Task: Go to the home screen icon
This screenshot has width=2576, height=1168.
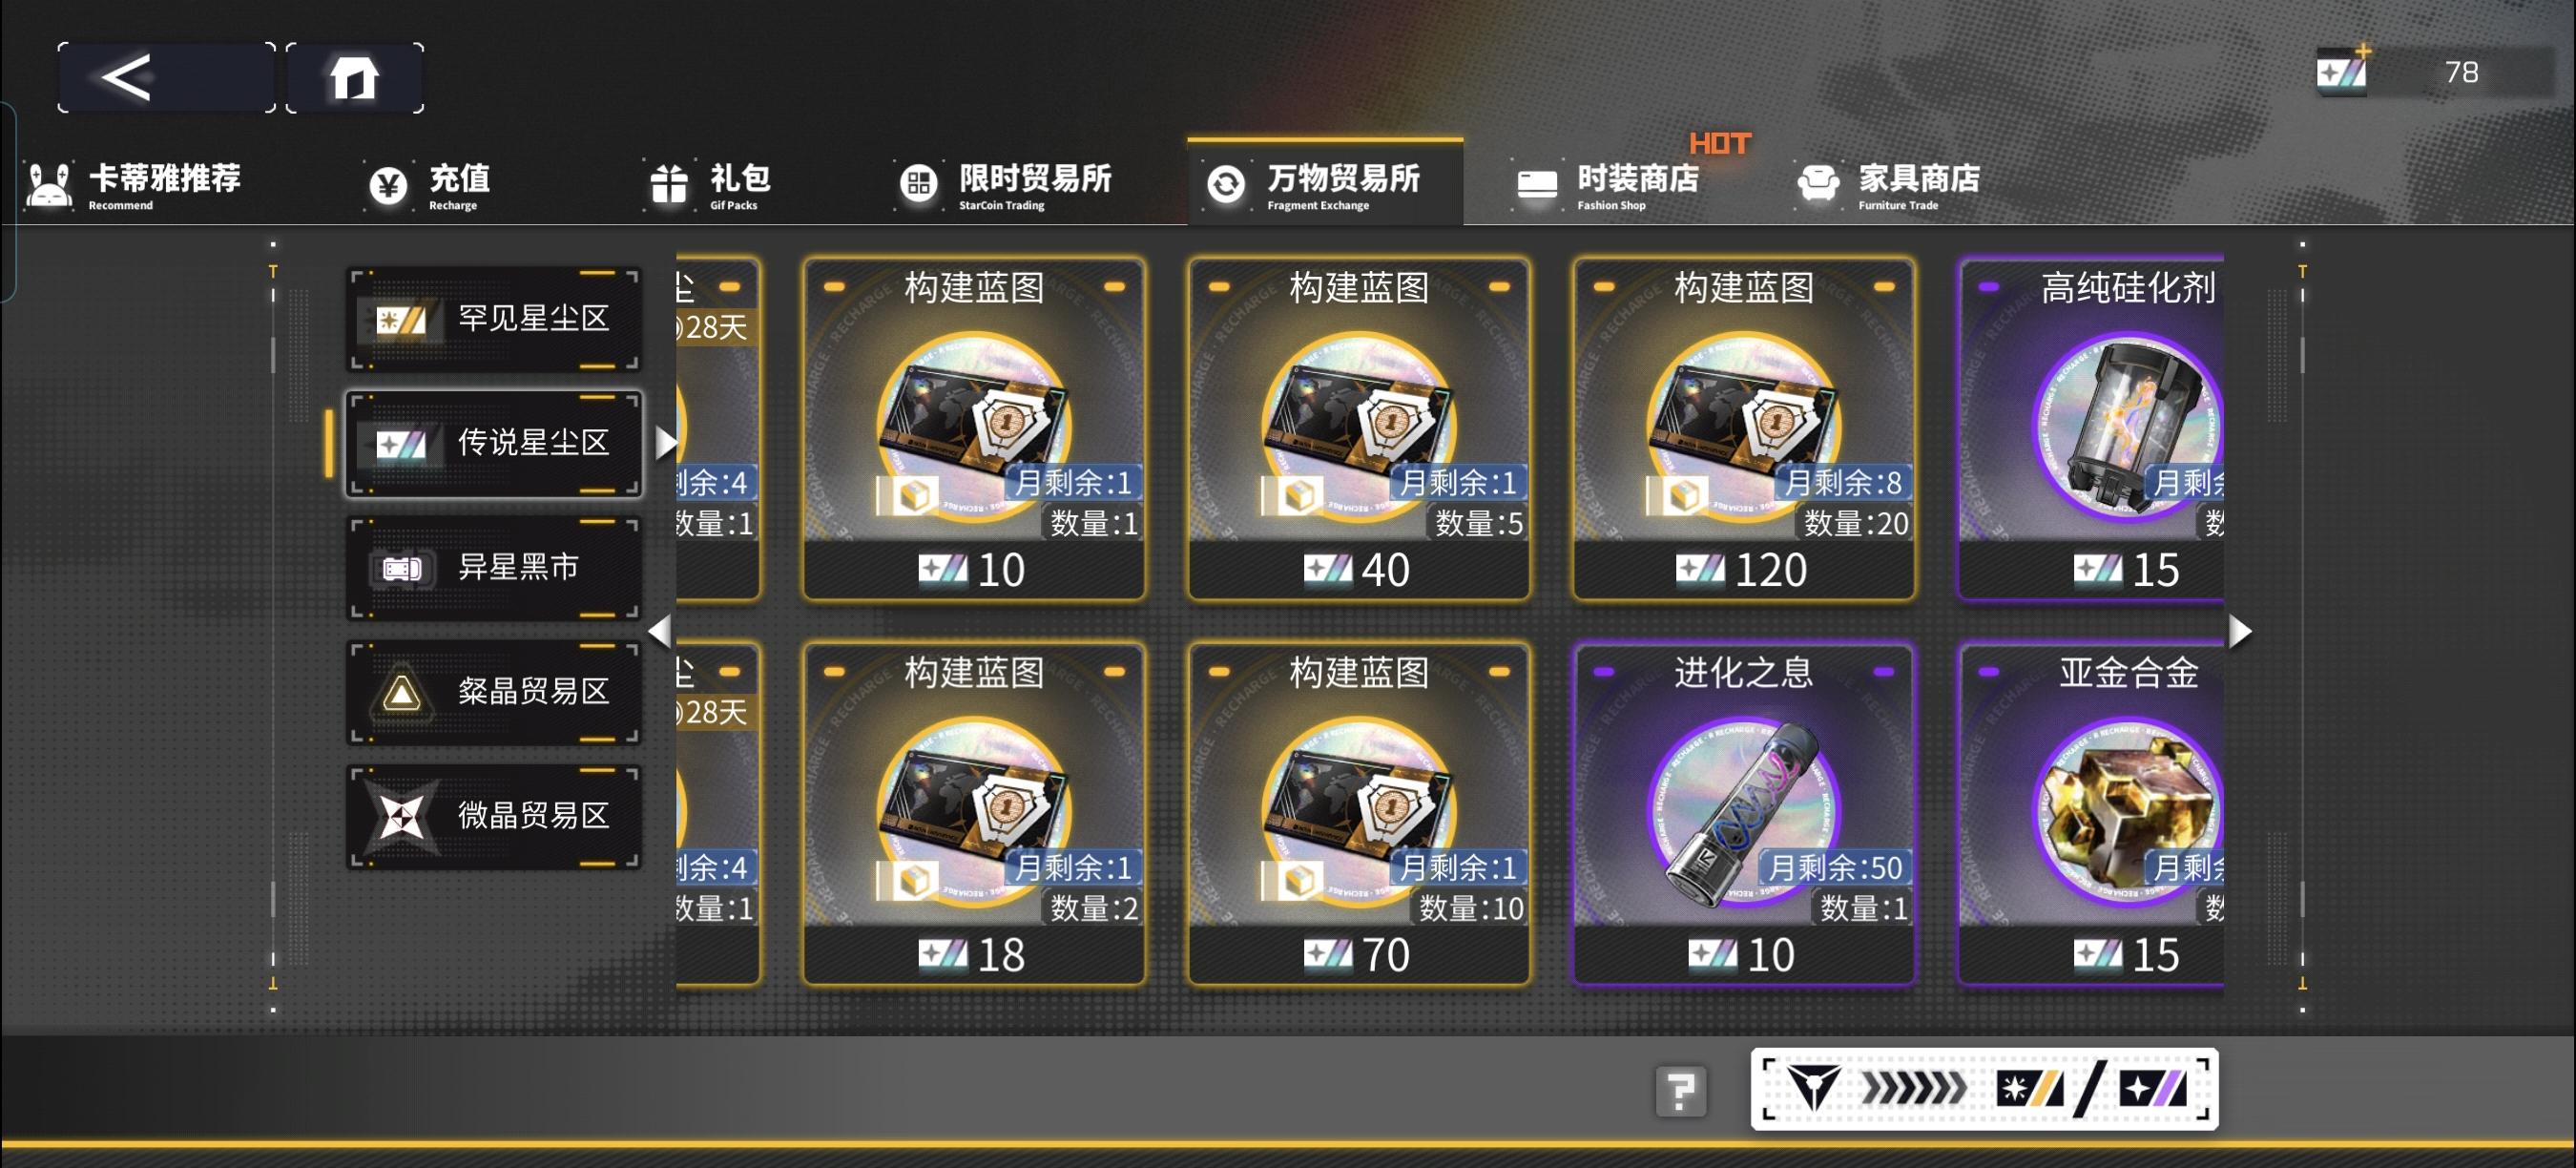Action: tap(355, 78)
